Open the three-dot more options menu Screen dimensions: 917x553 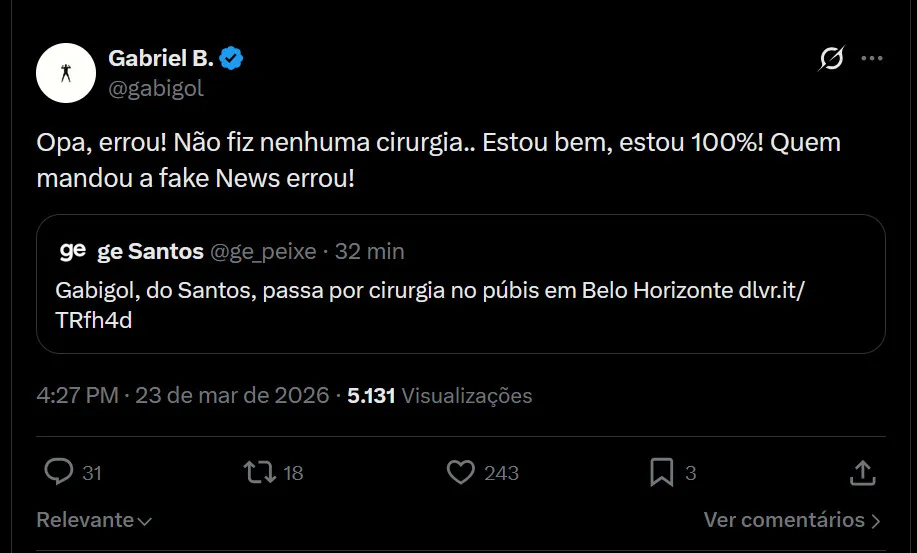(x=872, y=60)
